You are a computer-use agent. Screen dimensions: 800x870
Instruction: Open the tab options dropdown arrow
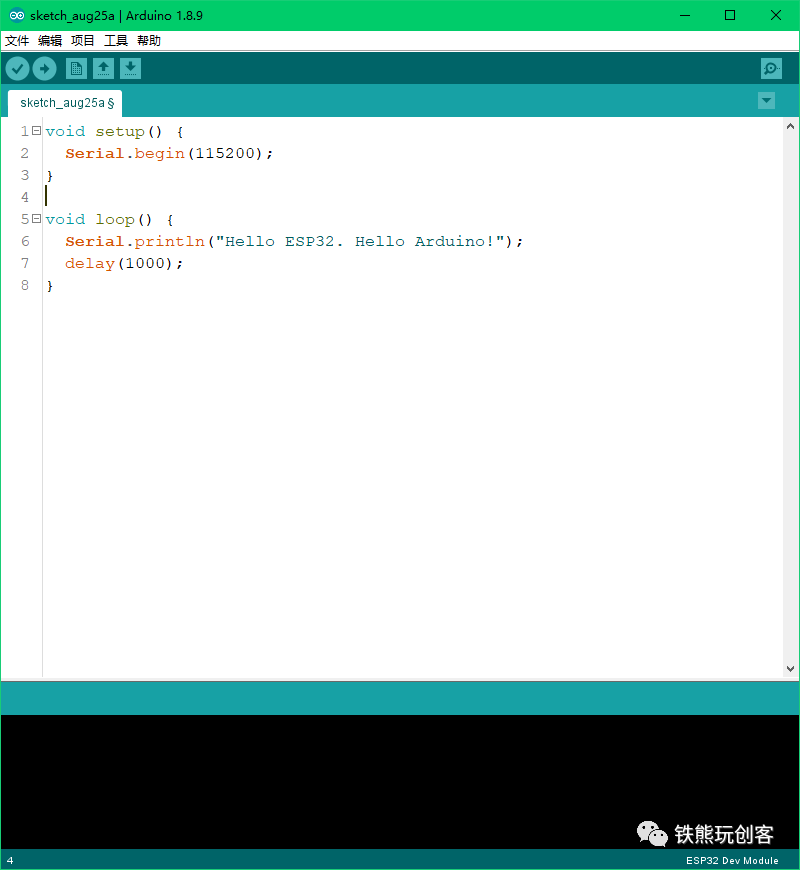pos(766,100)
